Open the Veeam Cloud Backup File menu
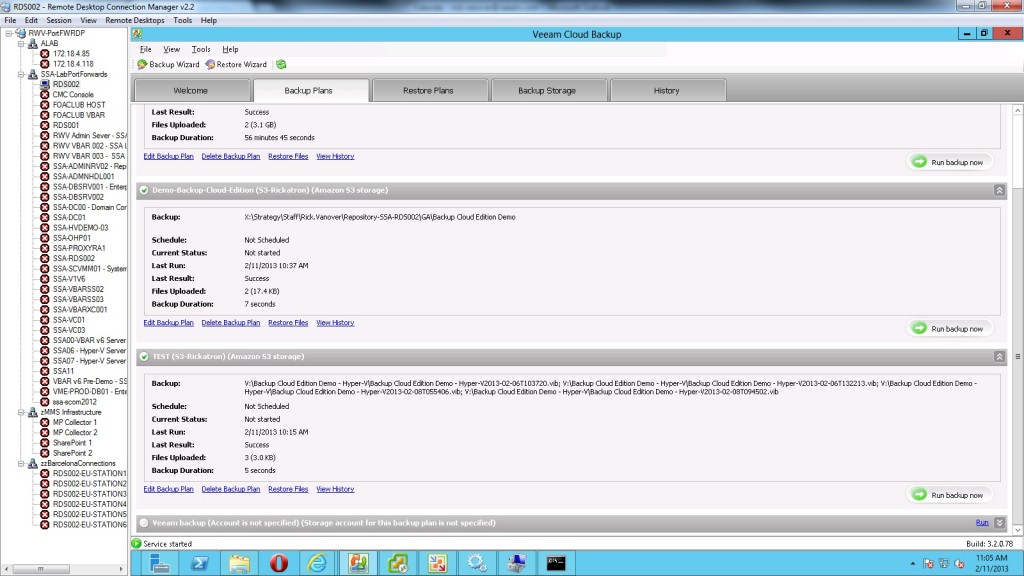1024x576 pixels. click(146, 50)
